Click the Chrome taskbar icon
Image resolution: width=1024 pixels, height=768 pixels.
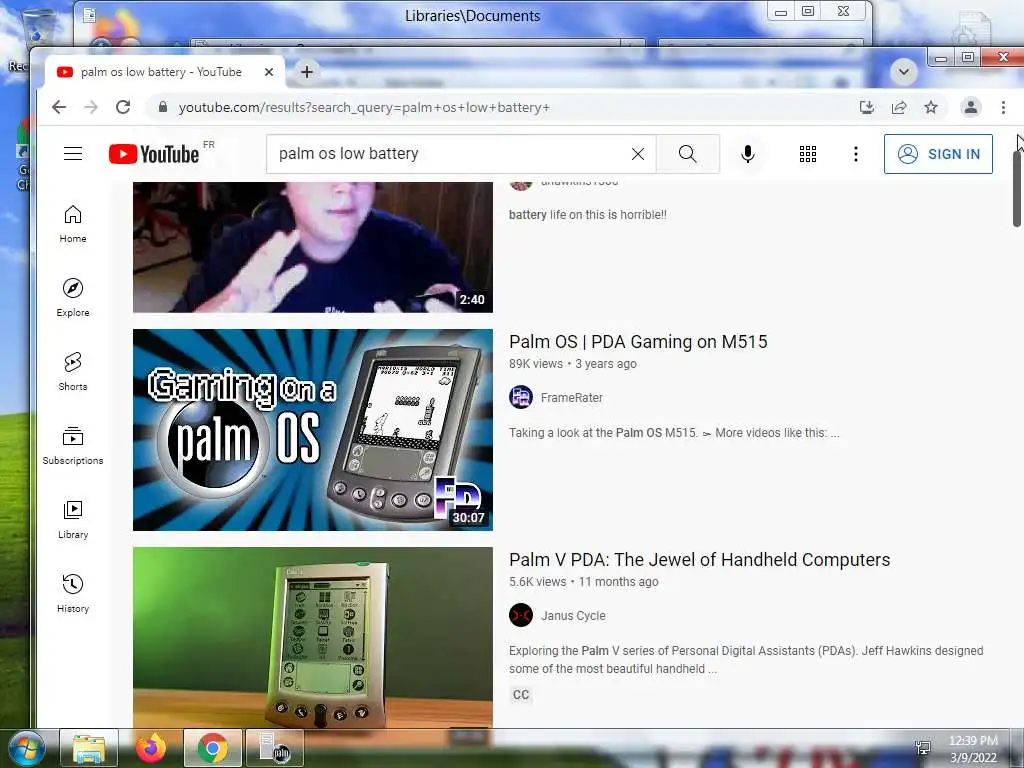point(212,748)
